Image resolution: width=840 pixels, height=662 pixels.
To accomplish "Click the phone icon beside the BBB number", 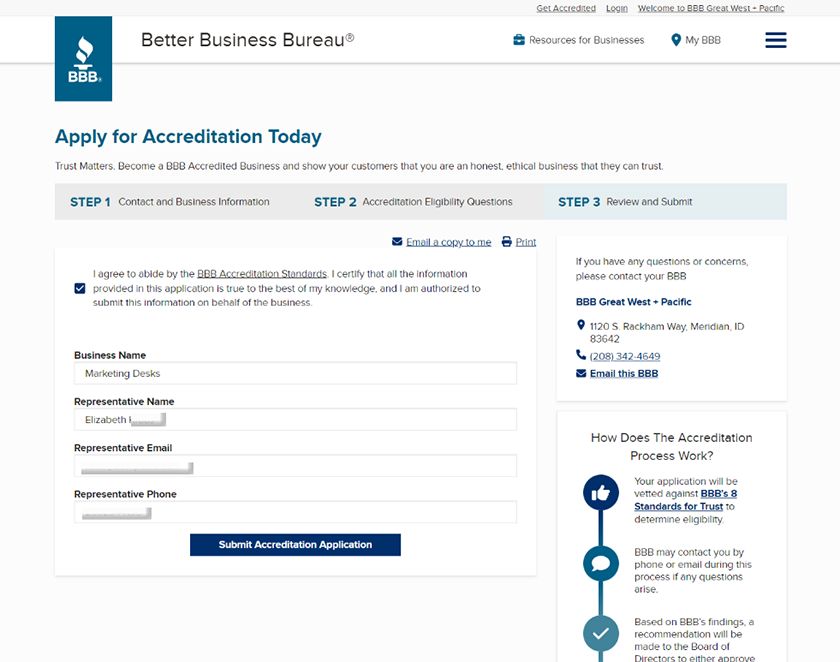I will coord(581,355).
